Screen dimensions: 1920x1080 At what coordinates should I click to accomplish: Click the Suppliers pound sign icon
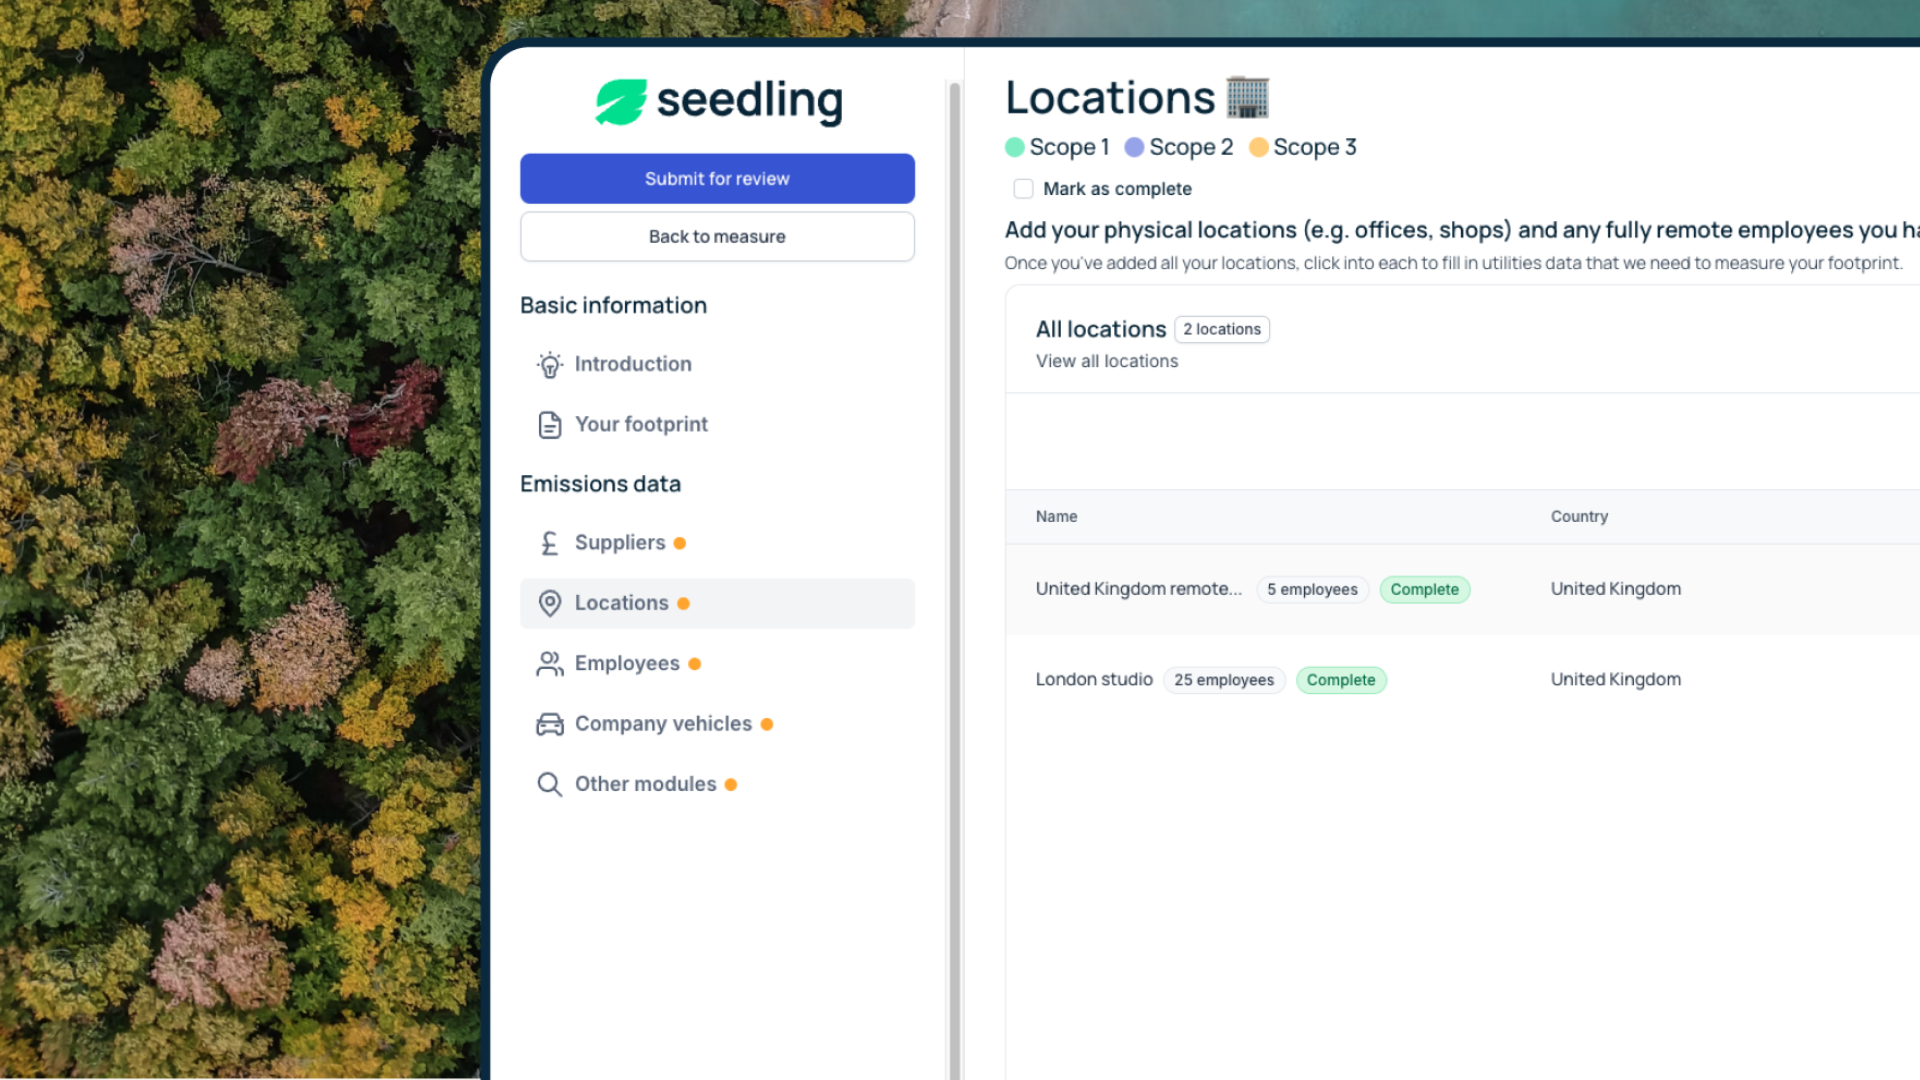549,543
